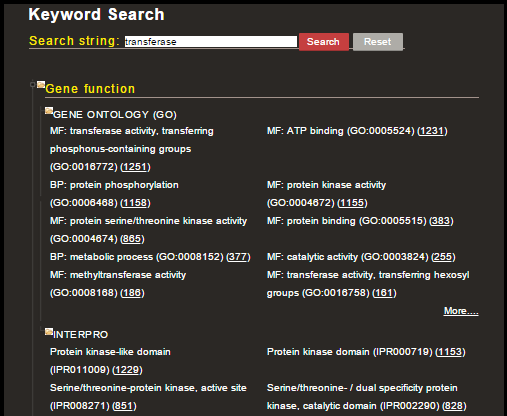Click the 'Search string:' label
The width and height of the screenshot is (507, 416).
pos(74,41)
